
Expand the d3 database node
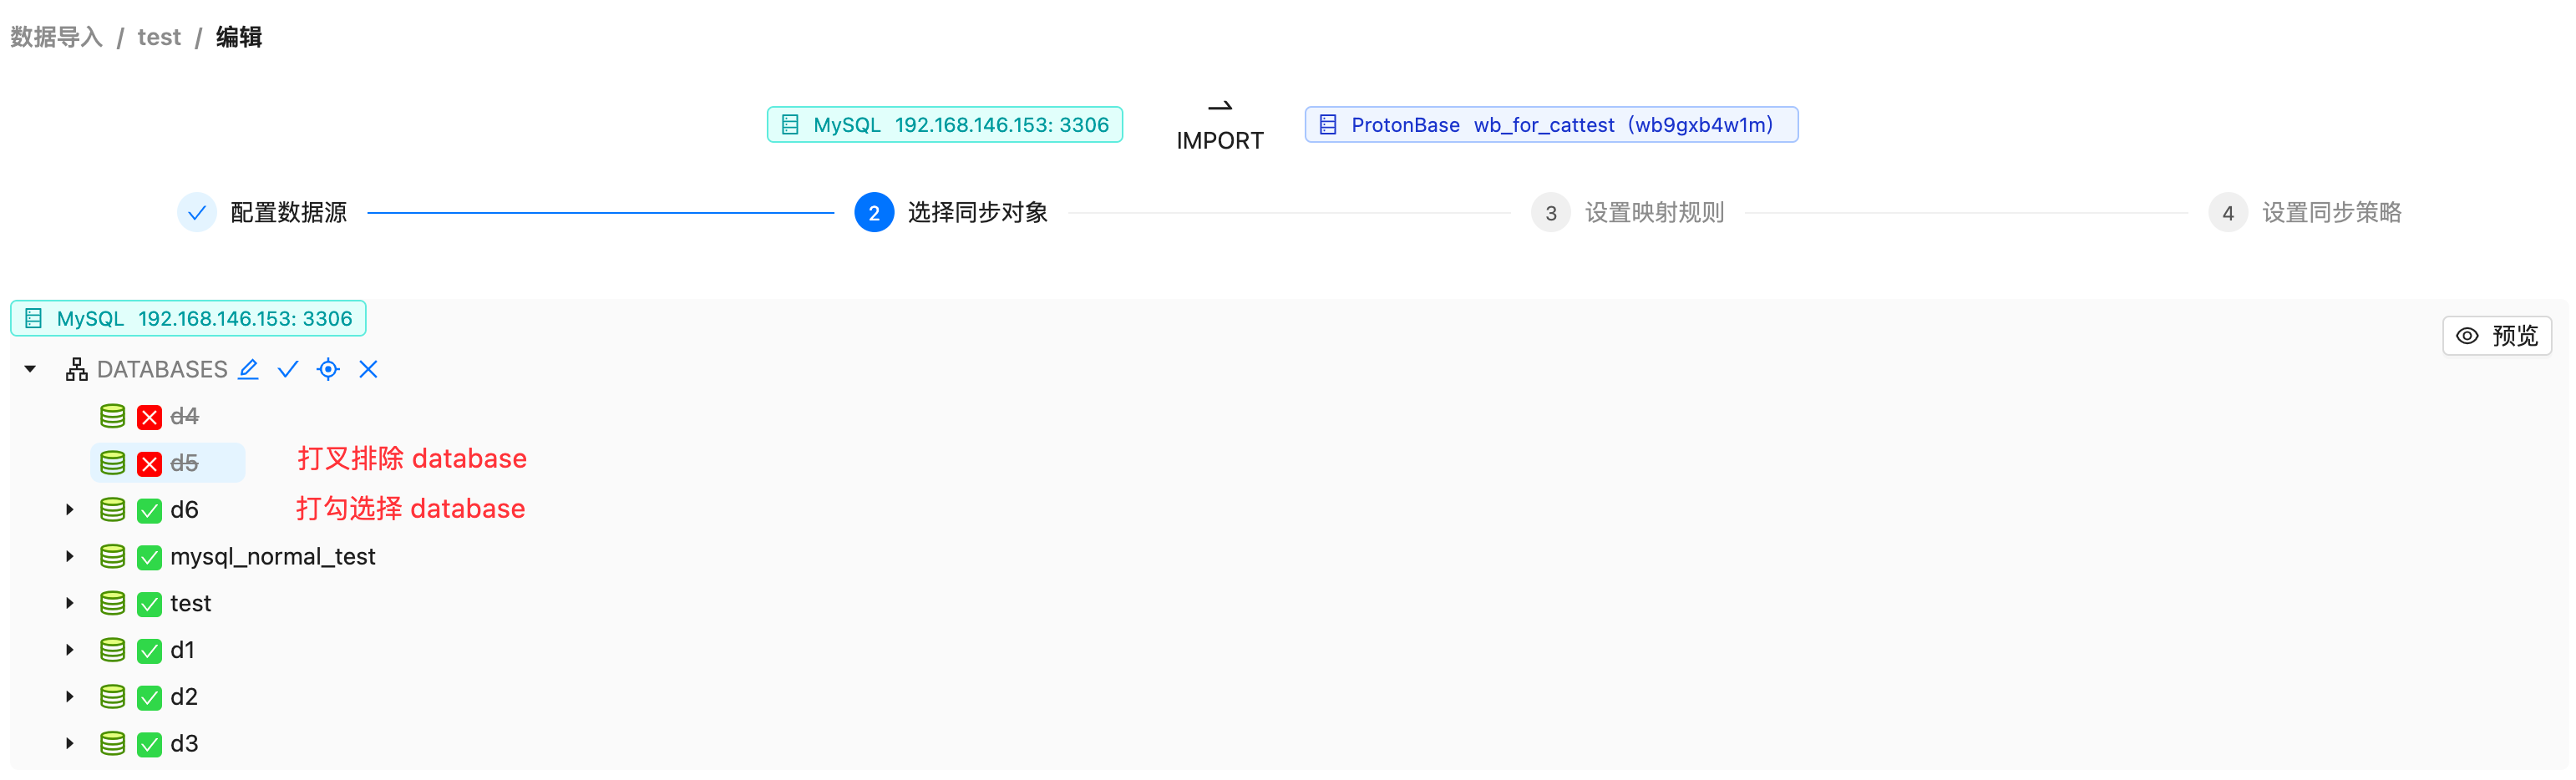click(x=69, y=743)
